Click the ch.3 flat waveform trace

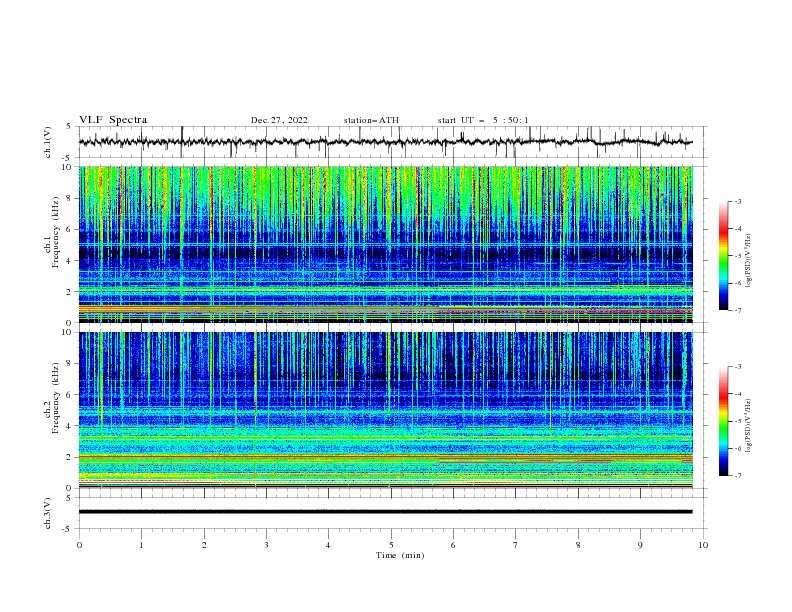tap(385, 512)
